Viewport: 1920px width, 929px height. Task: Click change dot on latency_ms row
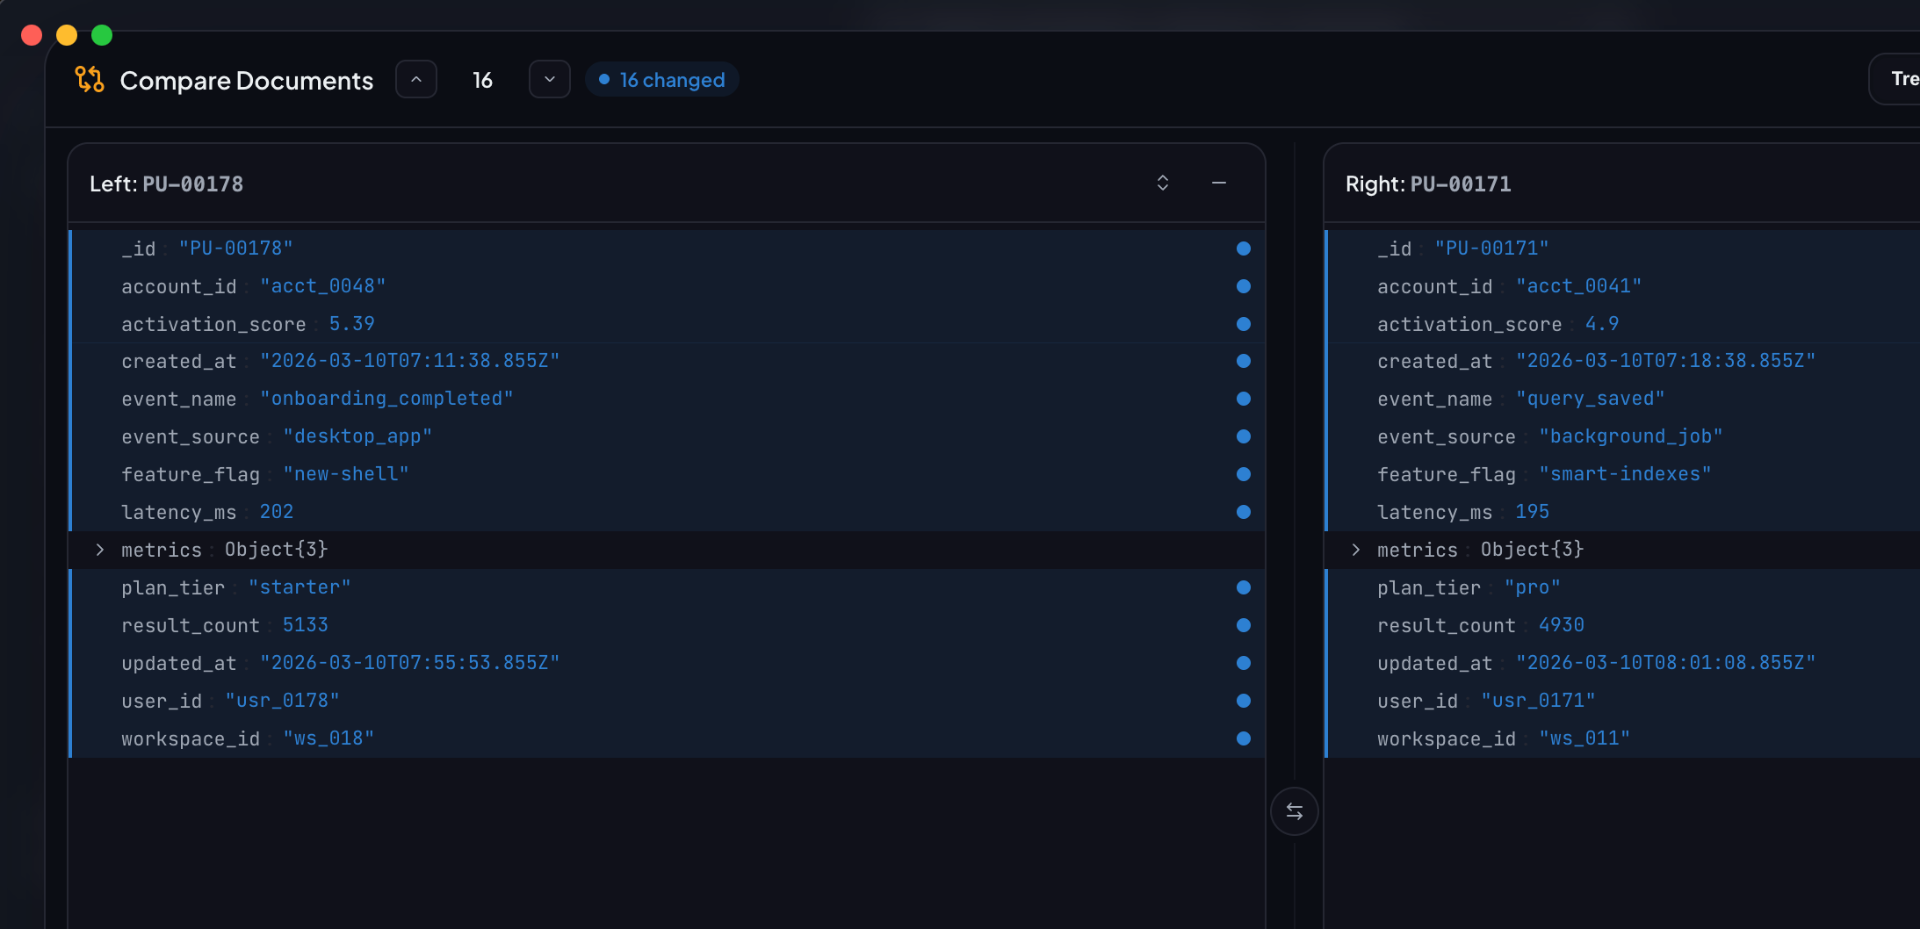coord(1243,512)
